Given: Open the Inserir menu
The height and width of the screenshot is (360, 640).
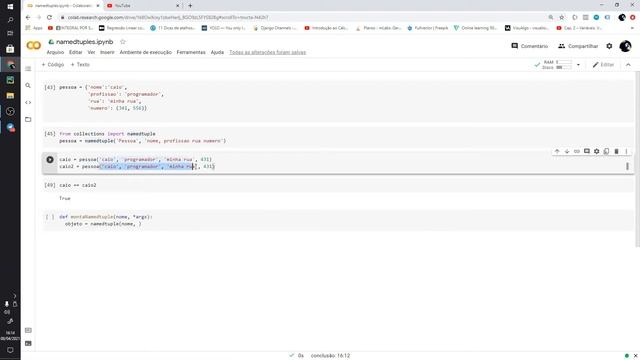Looking at the screenshot, I should 107,52.
